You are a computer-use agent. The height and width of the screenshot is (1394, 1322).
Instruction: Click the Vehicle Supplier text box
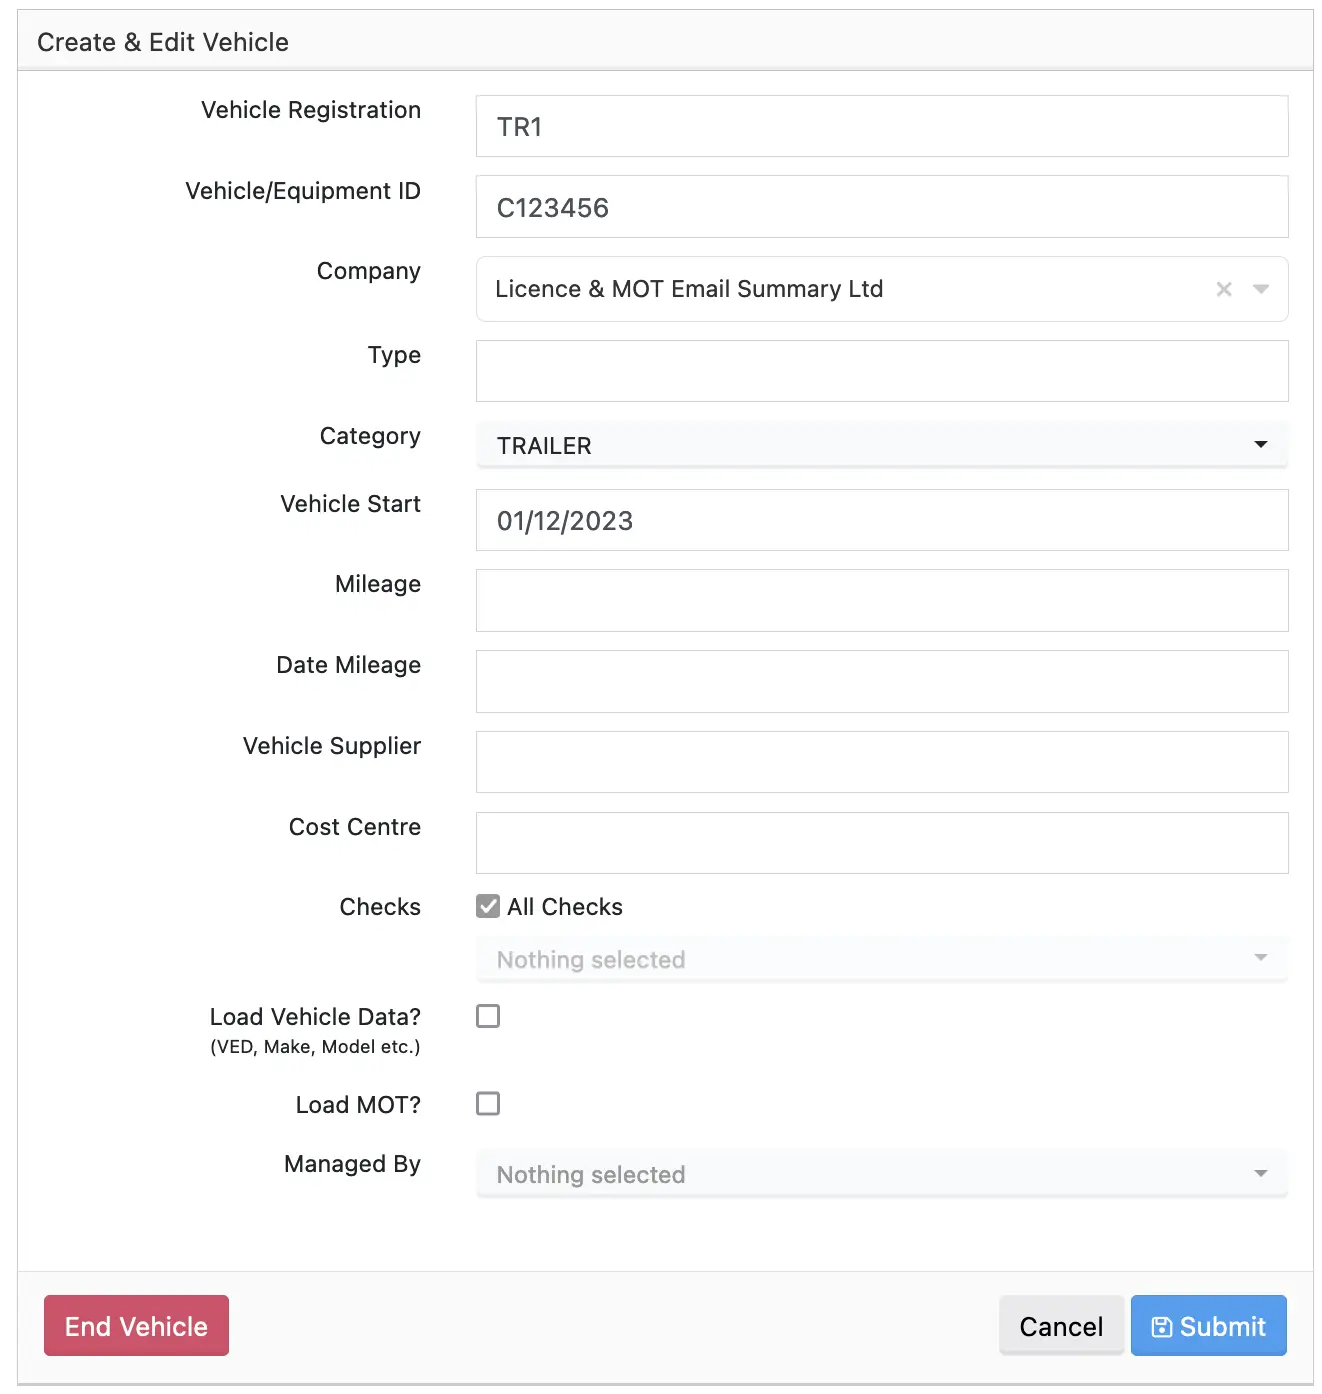pyautogui.click(x=881, y=762)
